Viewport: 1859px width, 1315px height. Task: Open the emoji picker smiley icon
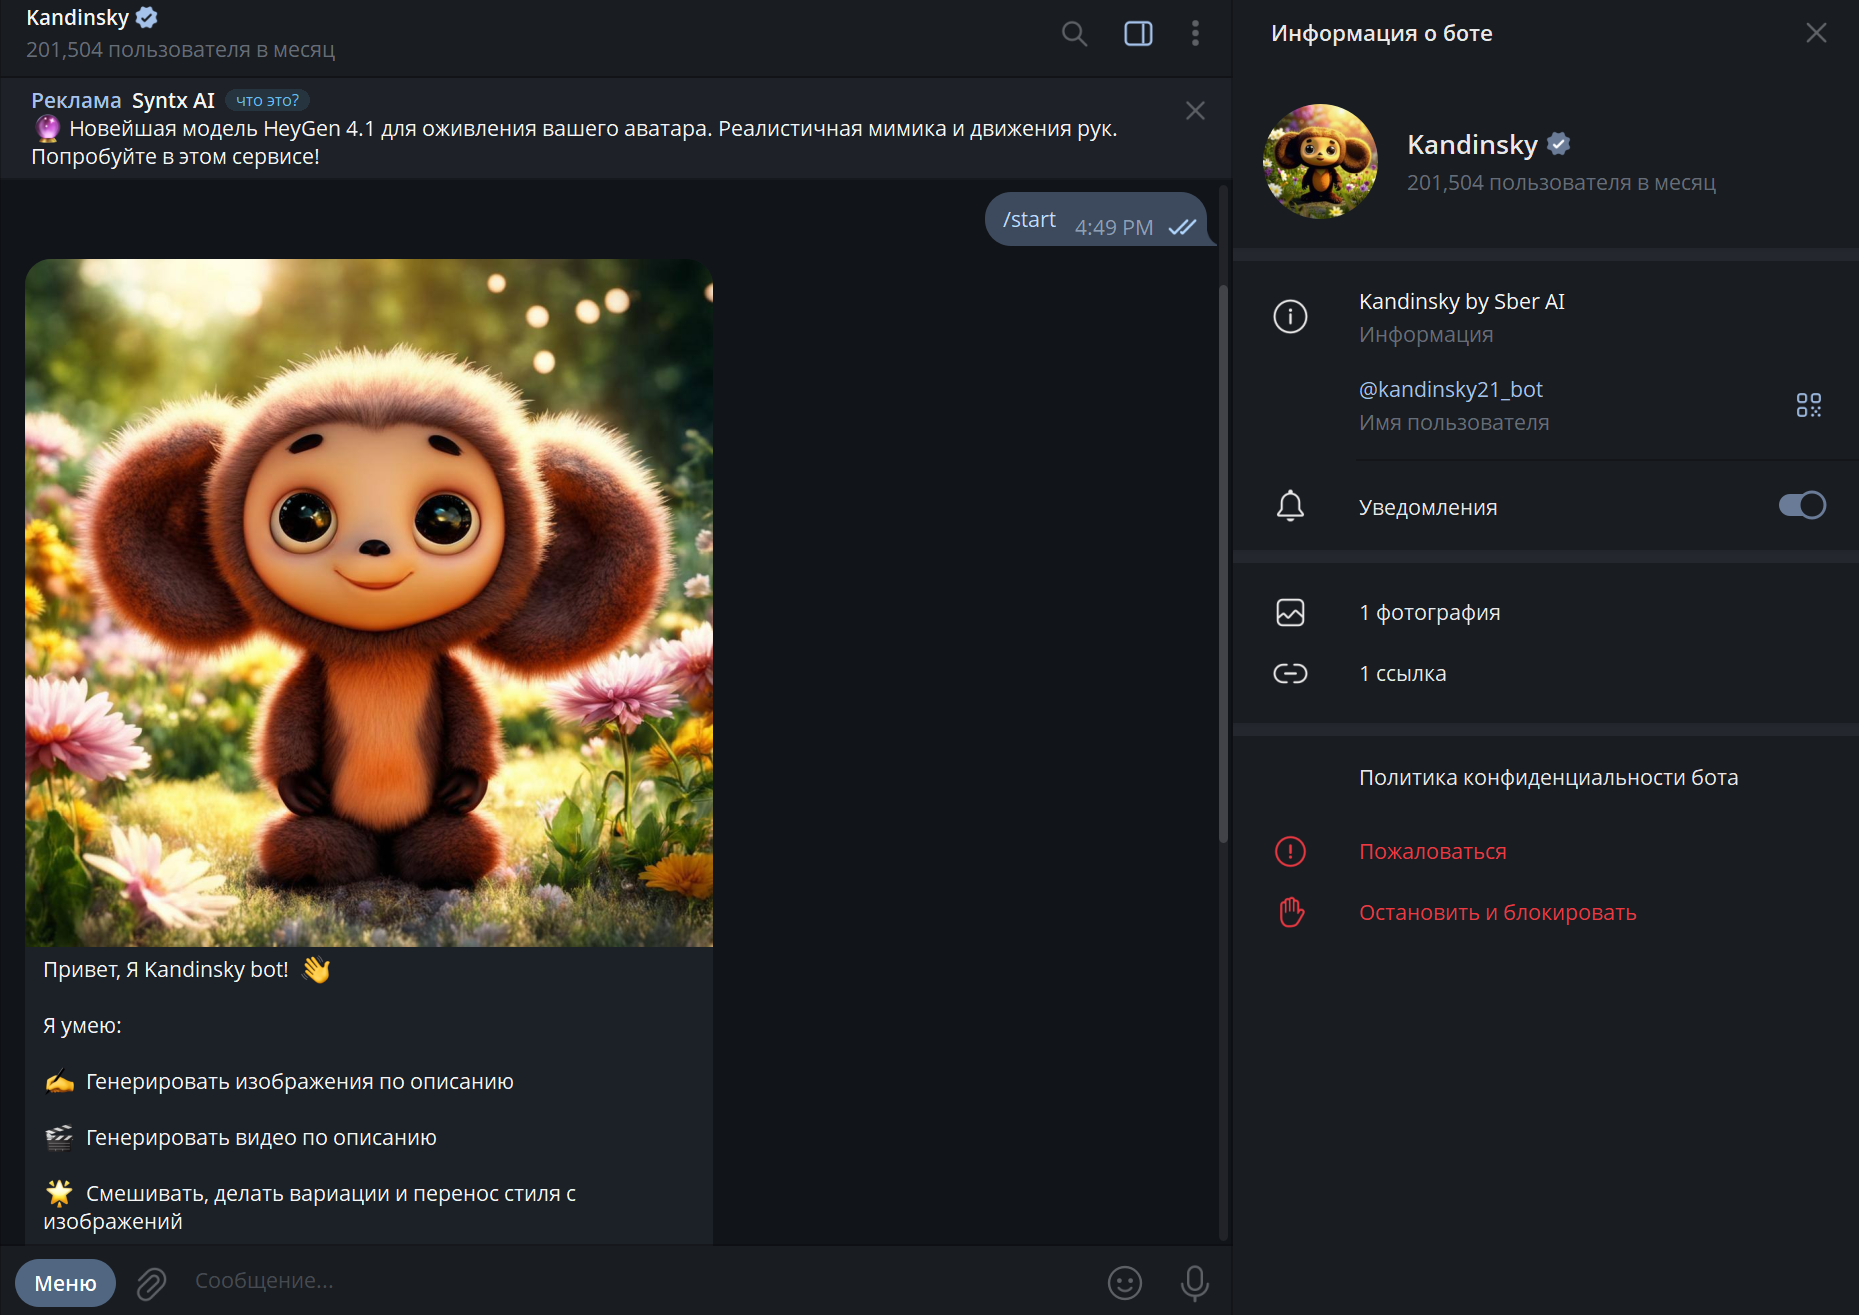point(1125,1283)
